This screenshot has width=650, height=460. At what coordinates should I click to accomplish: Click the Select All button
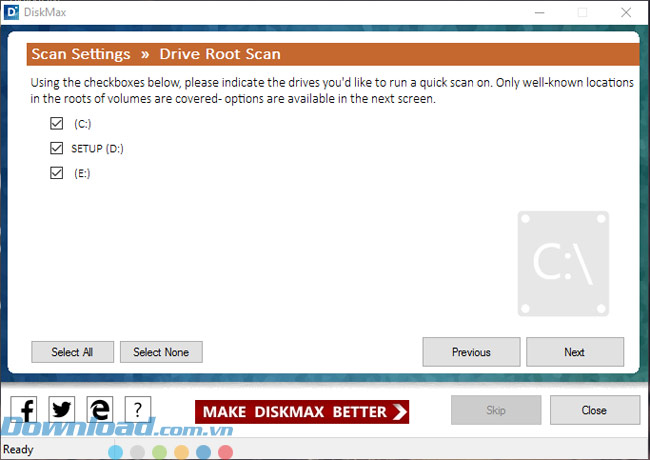[x=73, y=352]
